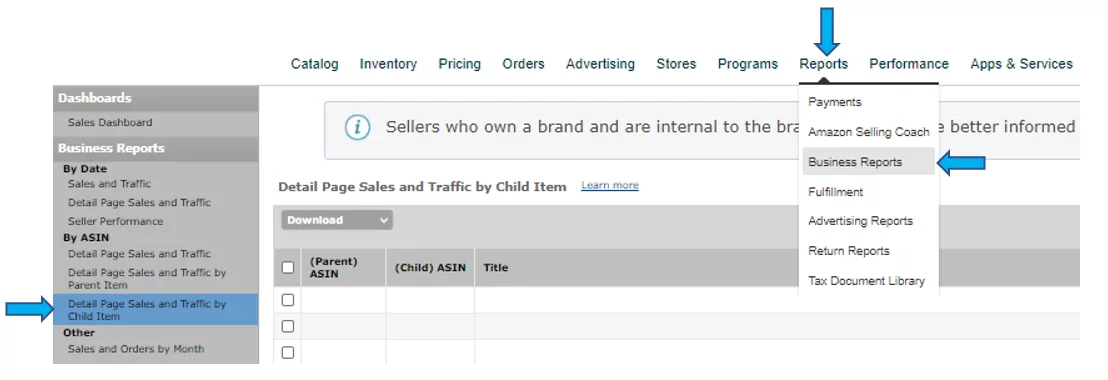Click the Dashboards sidebar header
The height and width of the screenshot is (380, 1108).
pos(155,98)
